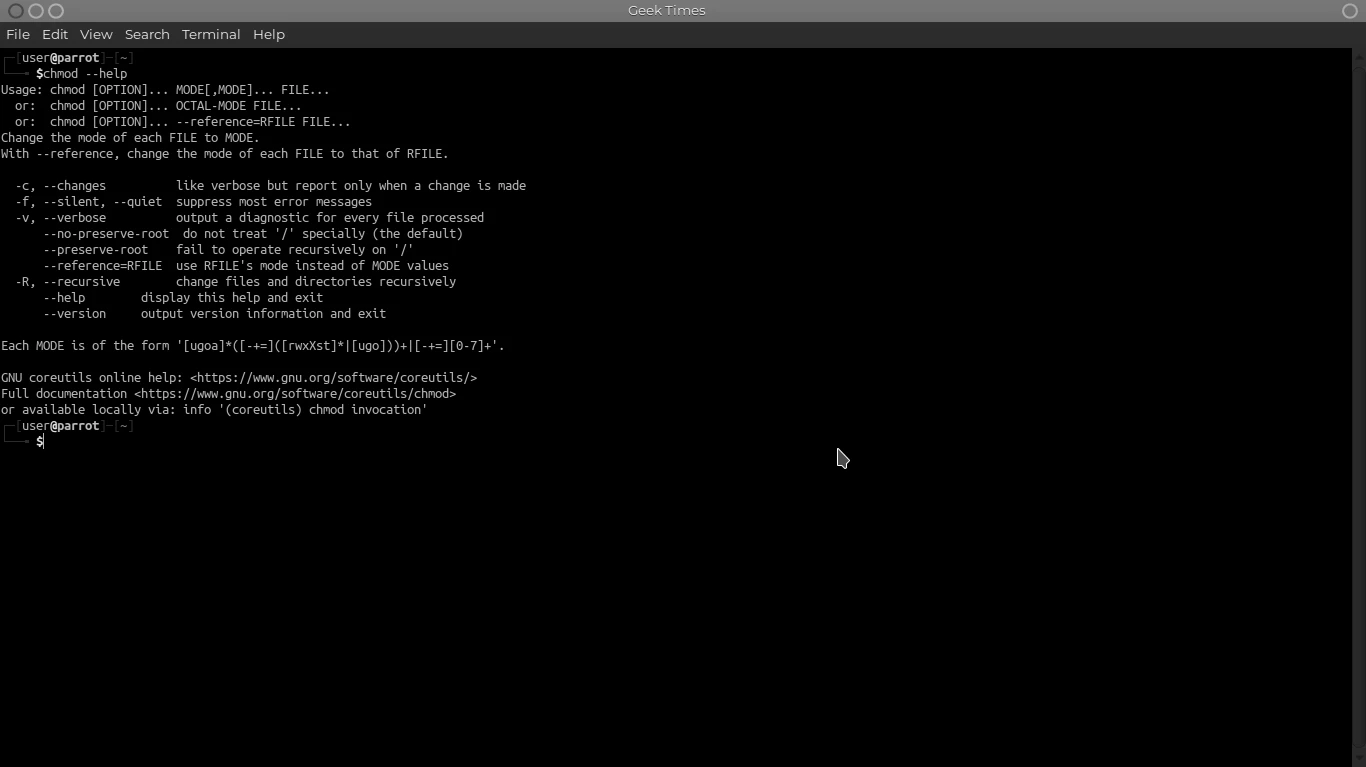The image size is (1366, 767).
Task: Click the round button at right end of title bar
Action: pos(1349,11)
